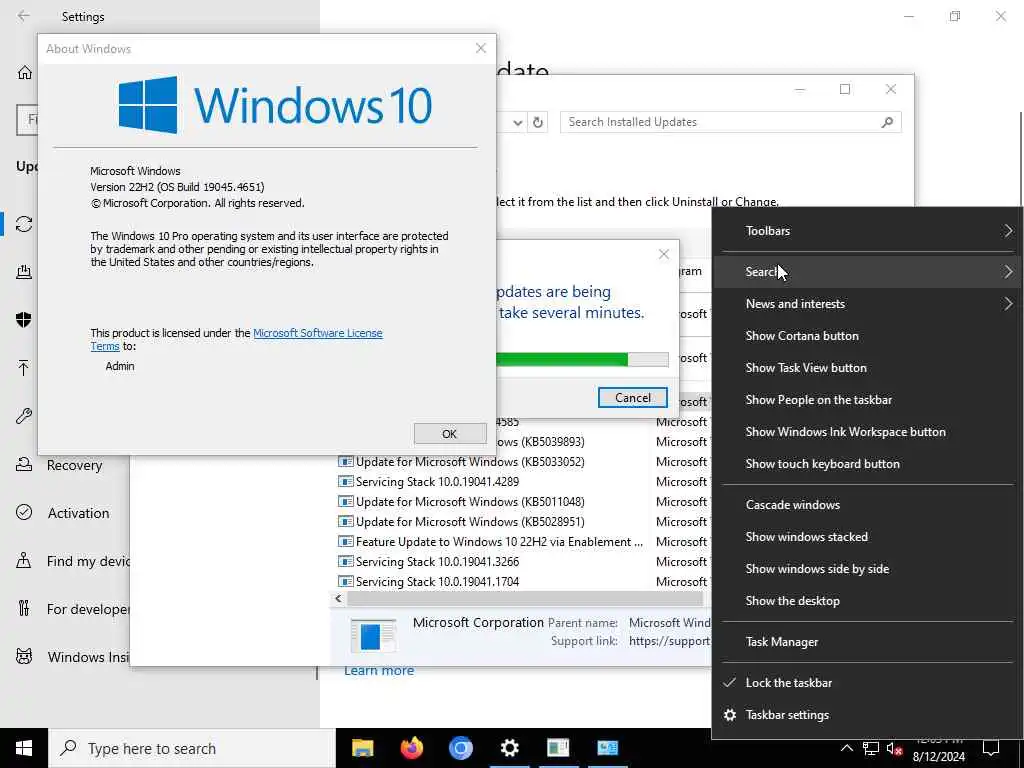Open the Settings Home icon in sidebar

[x=24, y=72]
